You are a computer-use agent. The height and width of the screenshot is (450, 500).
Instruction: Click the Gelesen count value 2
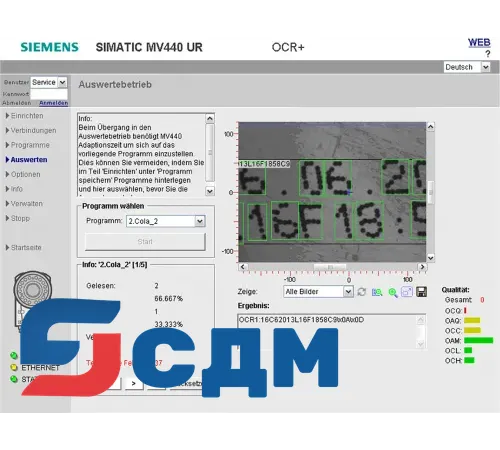(157, 286)
